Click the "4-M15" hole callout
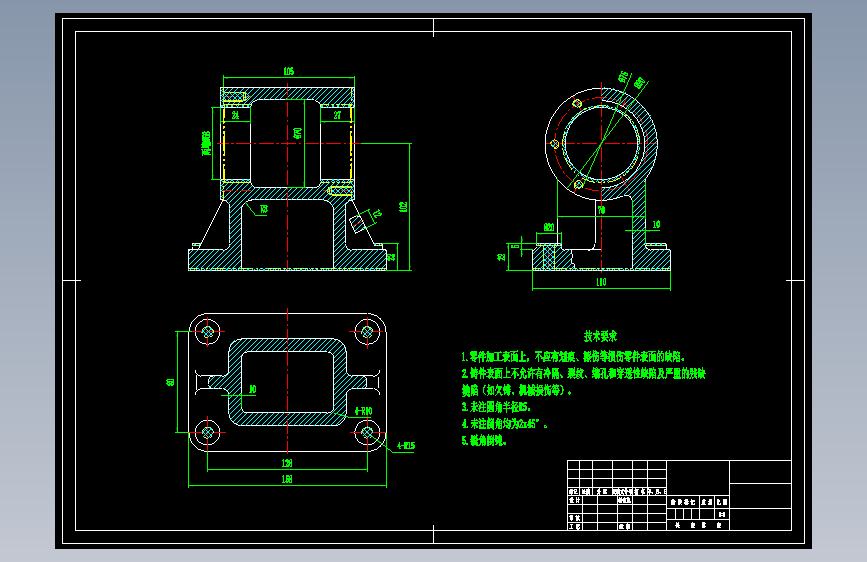 pos(406,445)
